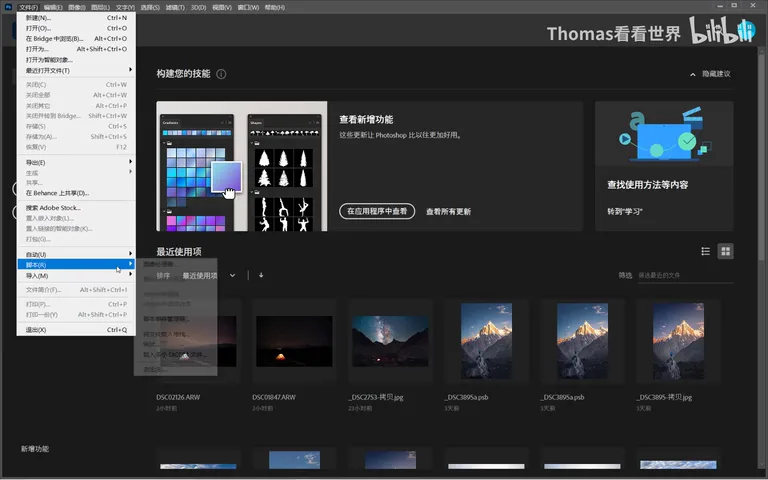This screenshot has height=480, width=768.
Task: Open the 窗口(W) menu
Action: (248, 7)
